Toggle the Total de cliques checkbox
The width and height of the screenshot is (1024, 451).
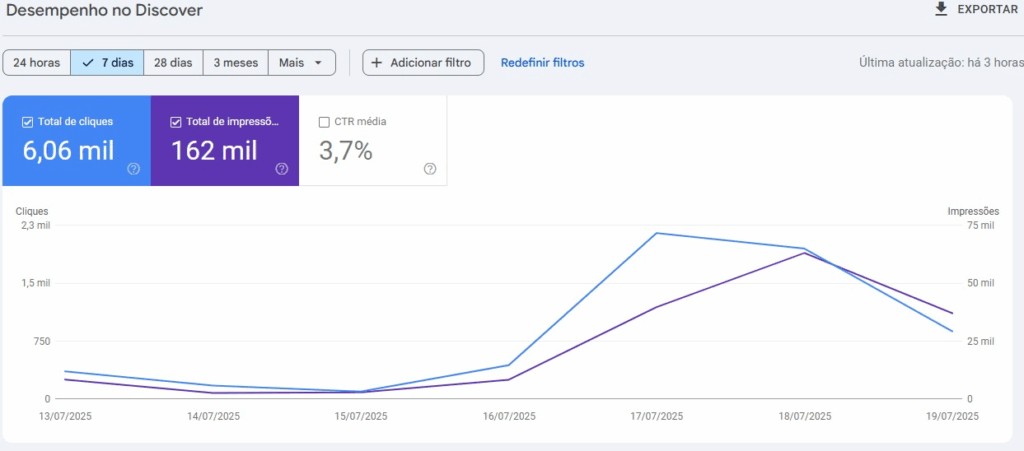tap(28, 122)
